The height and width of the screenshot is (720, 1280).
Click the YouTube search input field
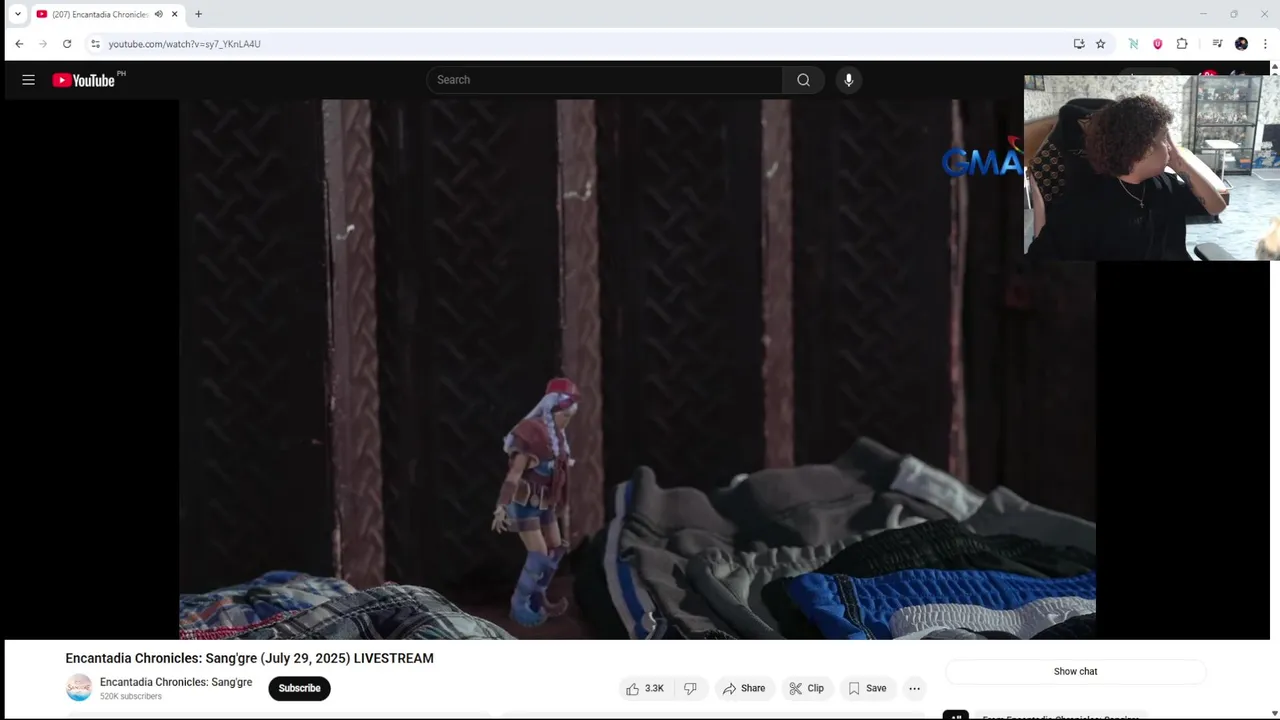(x=605, y=80)
